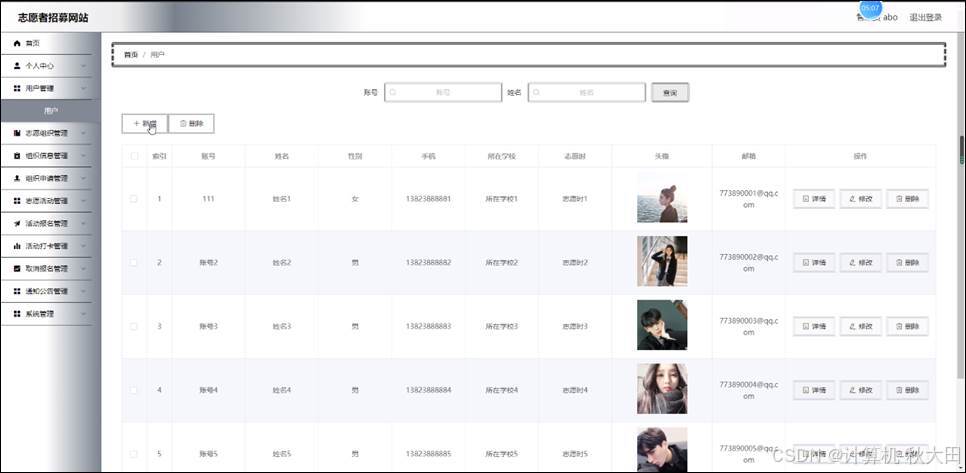966x473 pixels.
Task: Click 首页 in the breadcrumb
Action: 131,55
